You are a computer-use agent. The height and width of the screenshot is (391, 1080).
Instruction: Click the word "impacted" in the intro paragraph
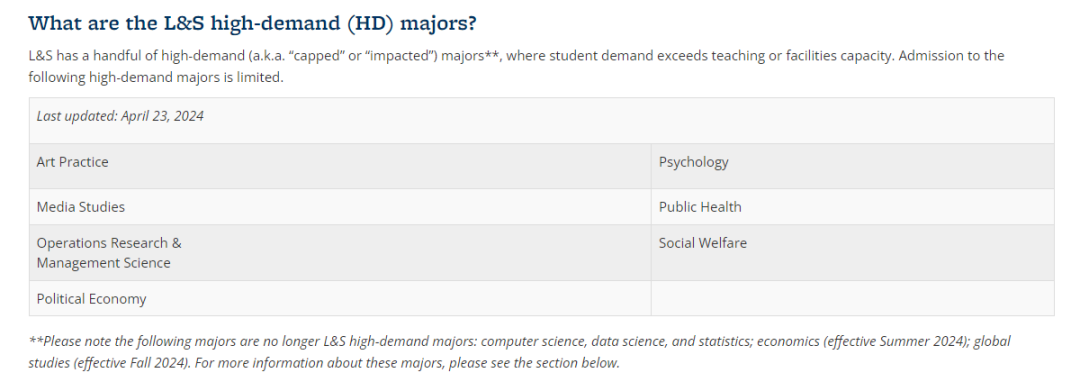click(x=398, y=56)
